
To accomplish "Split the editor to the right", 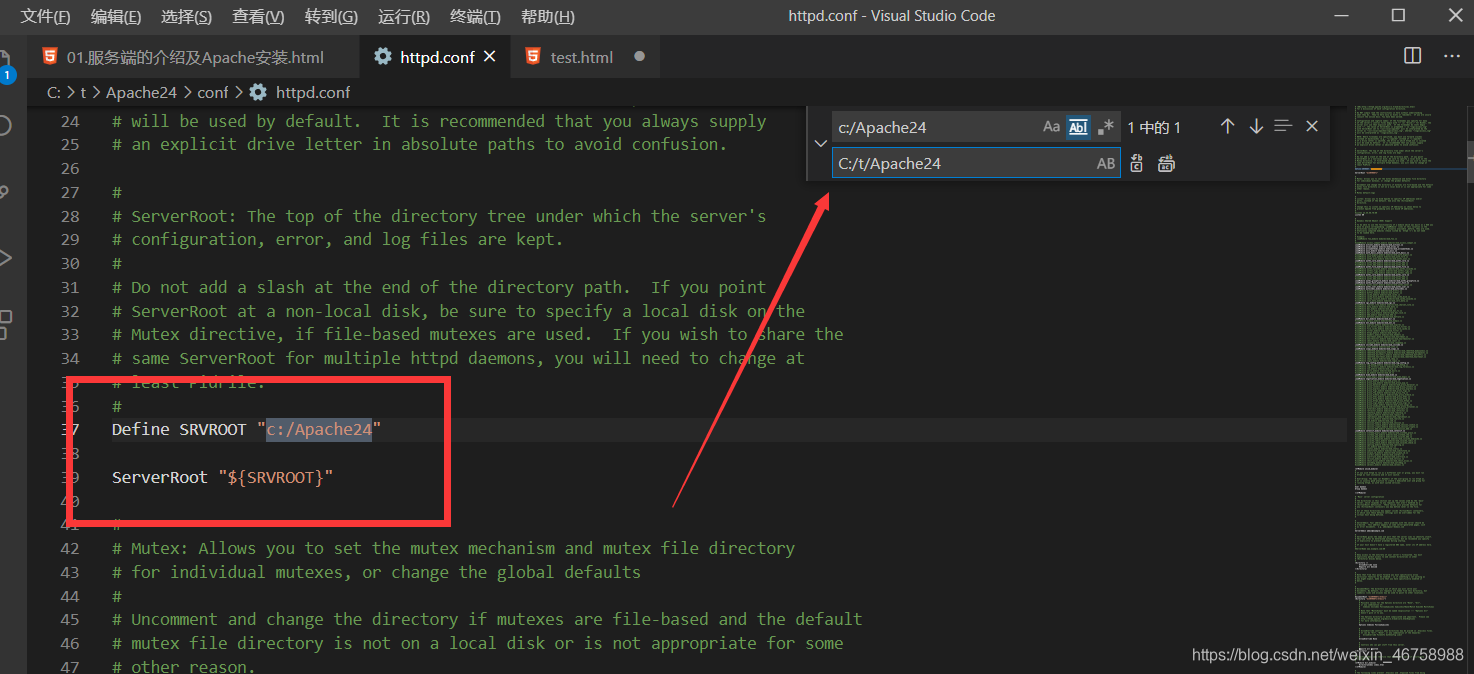I will tap(1412, 57).
